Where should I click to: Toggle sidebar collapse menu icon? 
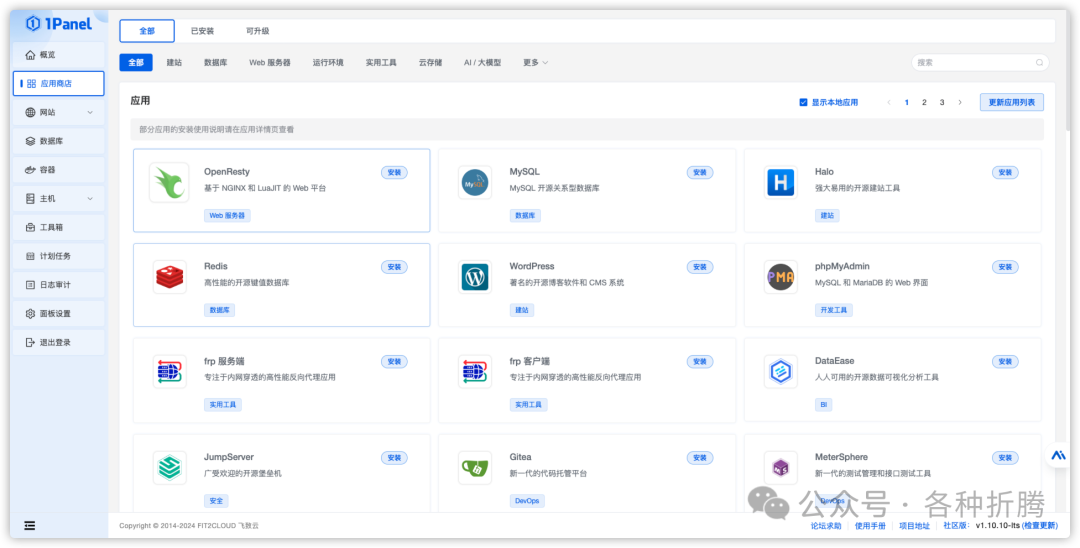pyautogui.click(x=30, y=525)
